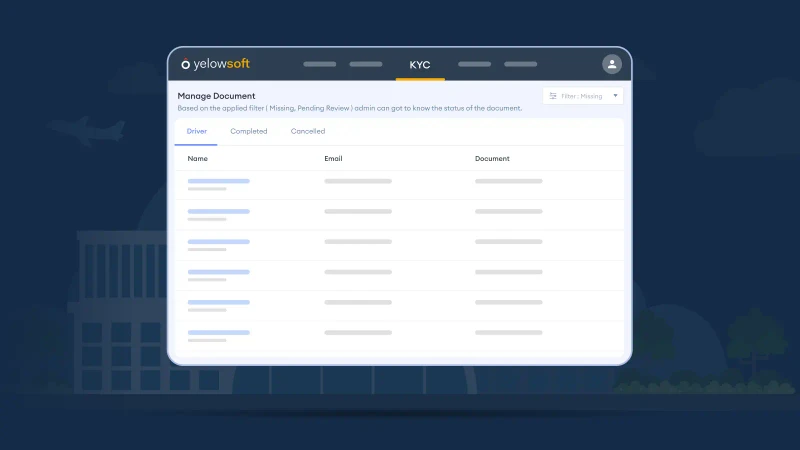Viewport: 800px width, 450px height.
Task: Sort by the Email column header
Action: pyautogui.click(x=334, y=159)
